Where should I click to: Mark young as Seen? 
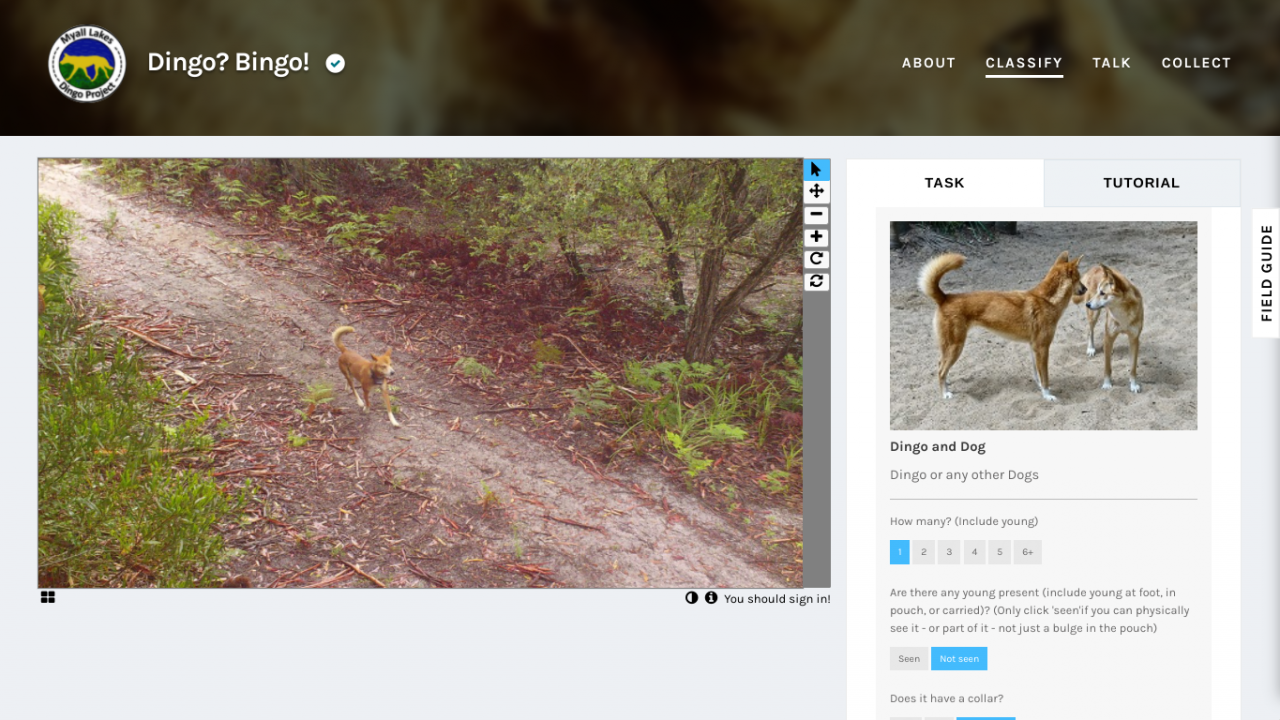pos(909,659)
